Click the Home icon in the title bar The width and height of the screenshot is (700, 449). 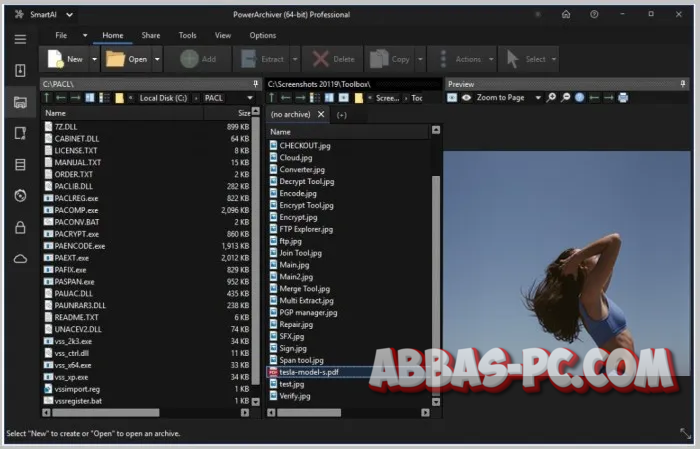[x=566, y=15]
